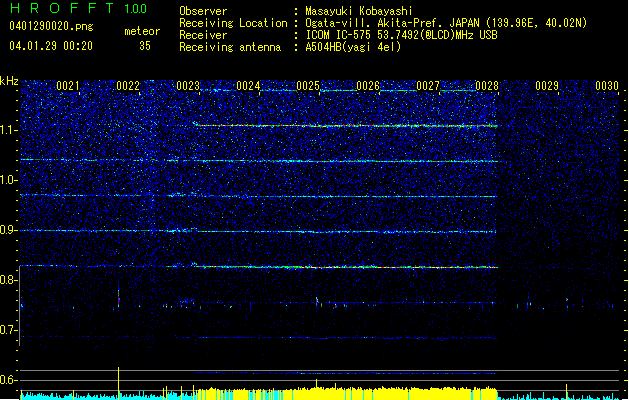Click the 0022 time marker
Screen dimensions: 629x400
(128, 86)
